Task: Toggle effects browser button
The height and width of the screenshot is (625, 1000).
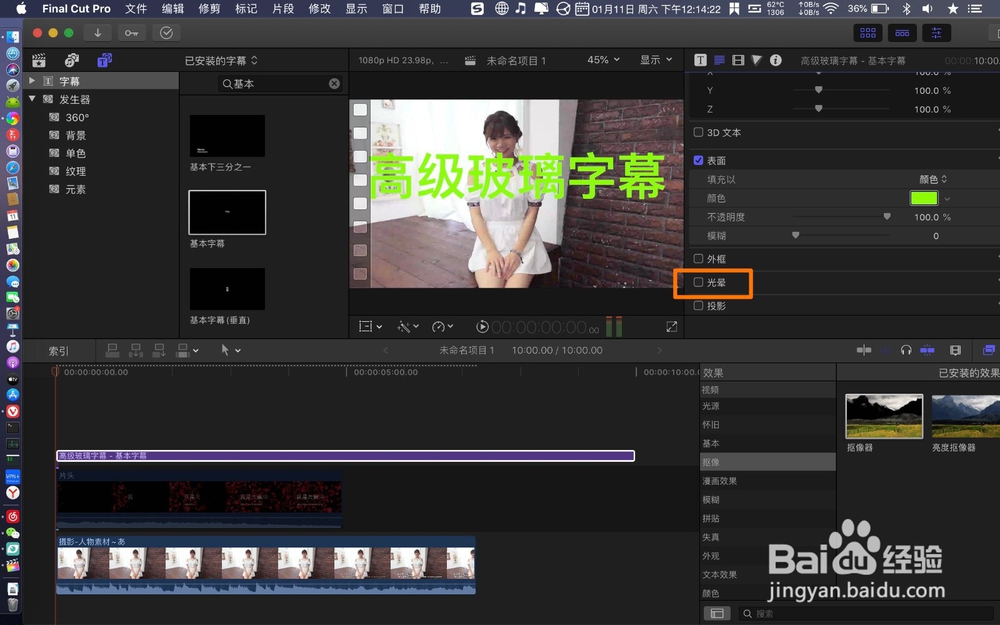Action: pyautogui.click(x=989, y=350)
